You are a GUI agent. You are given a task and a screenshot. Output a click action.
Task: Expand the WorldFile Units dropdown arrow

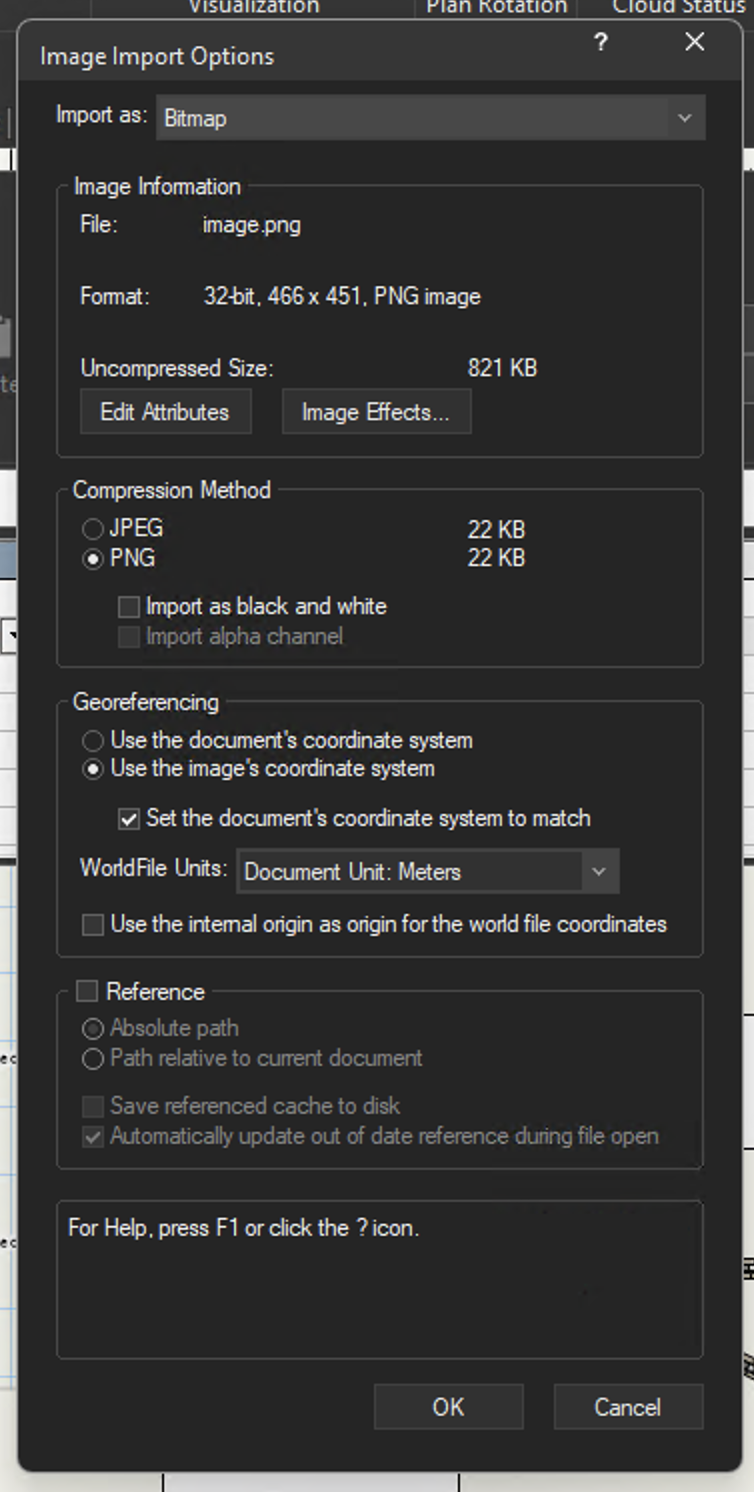598,872
